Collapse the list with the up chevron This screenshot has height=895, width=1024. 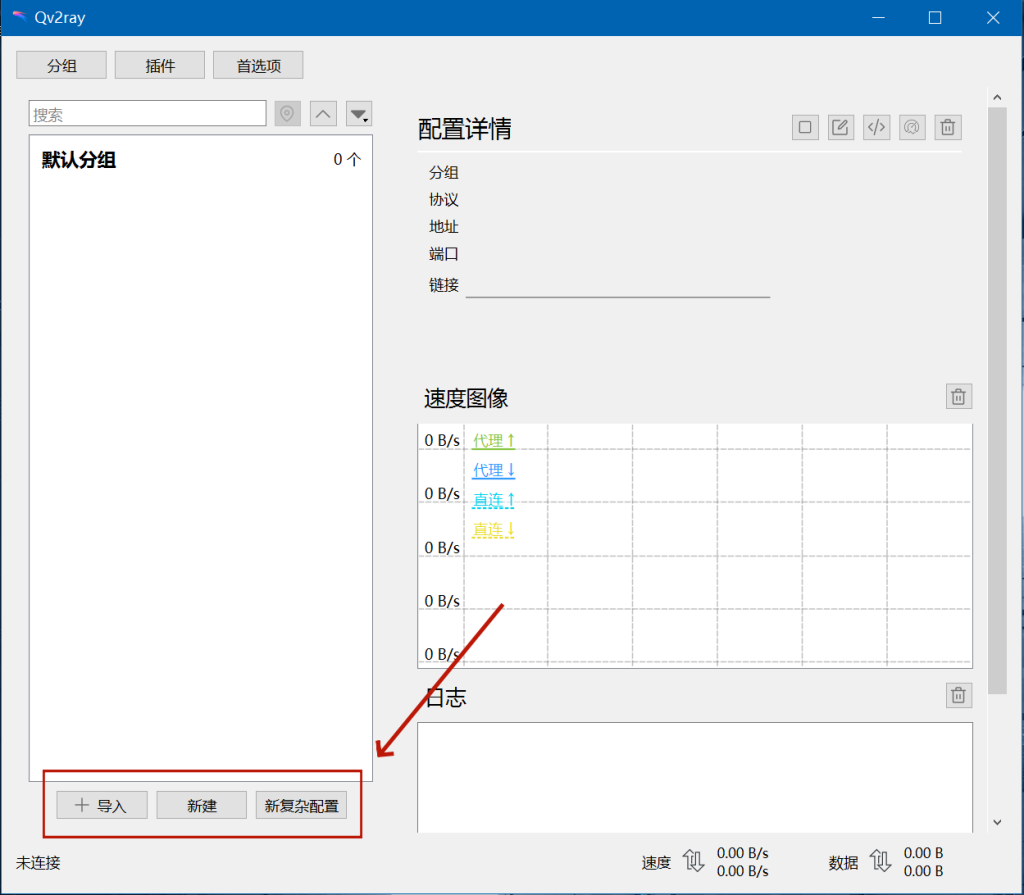323,114
